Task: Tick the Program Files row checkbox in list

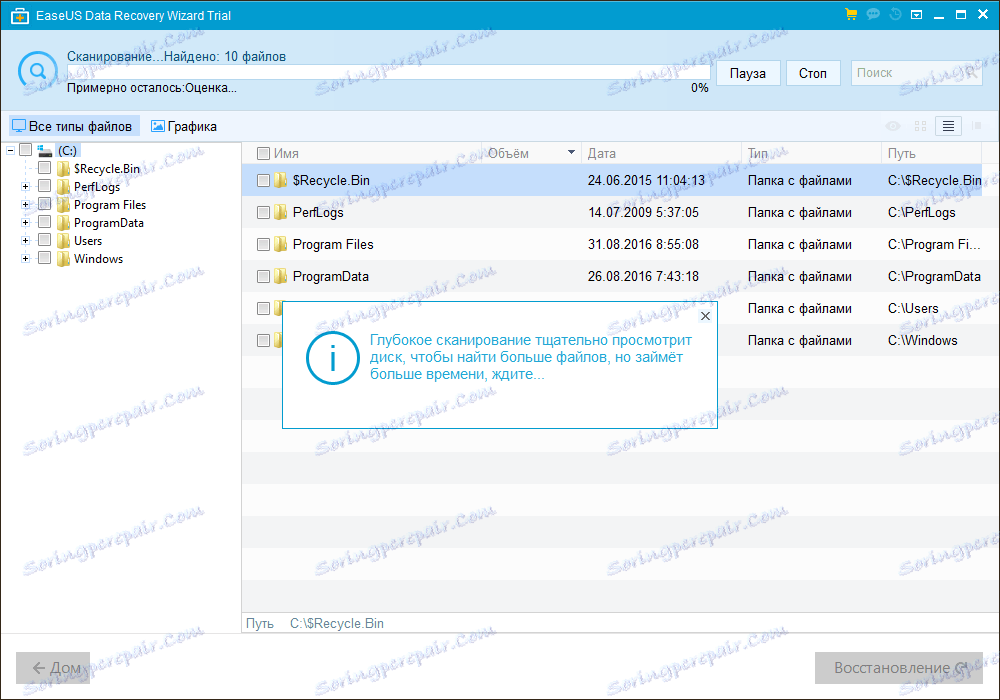Action: (x=263, y=244)
